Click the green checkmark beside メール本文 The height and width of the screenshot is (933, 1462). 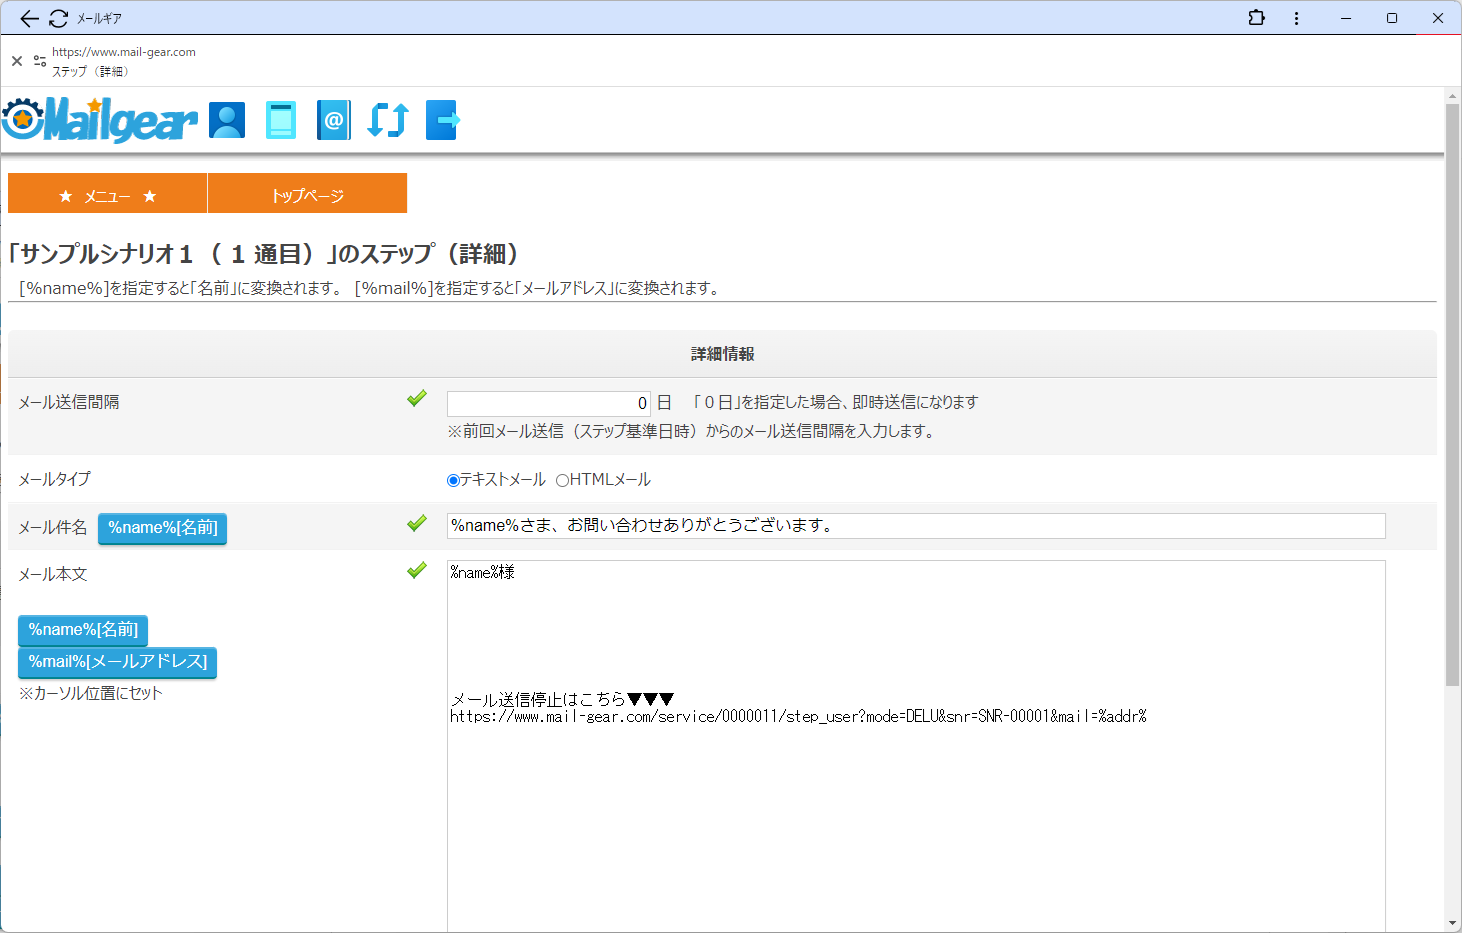coord(417,570)
